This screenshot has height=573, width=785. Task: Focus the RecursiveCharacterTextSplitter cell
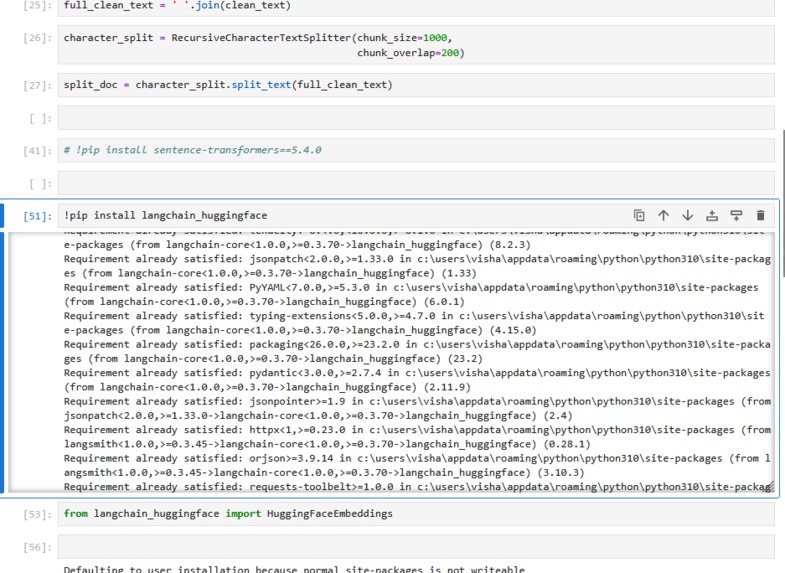(416, 45)
